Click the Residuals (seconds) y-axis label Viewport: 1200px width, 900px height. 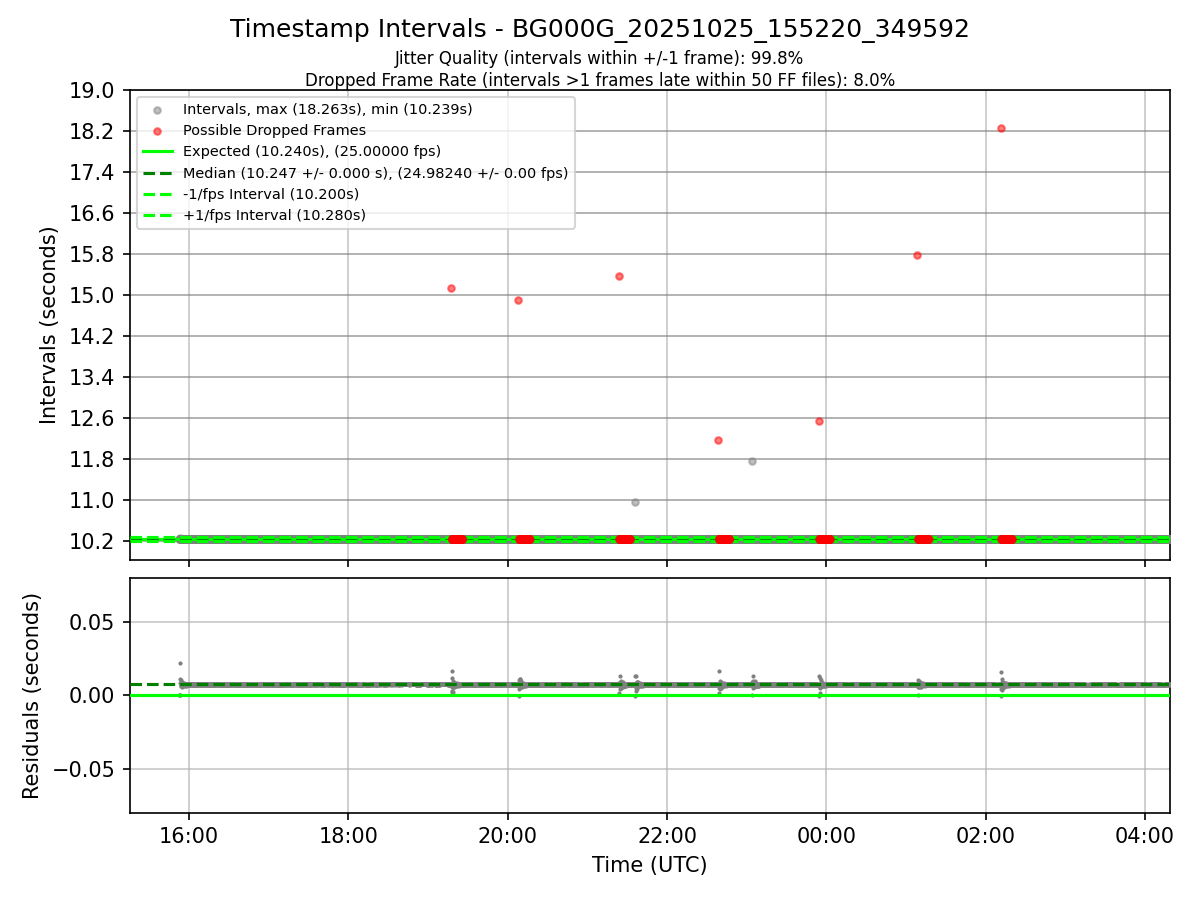coord(32,696)
